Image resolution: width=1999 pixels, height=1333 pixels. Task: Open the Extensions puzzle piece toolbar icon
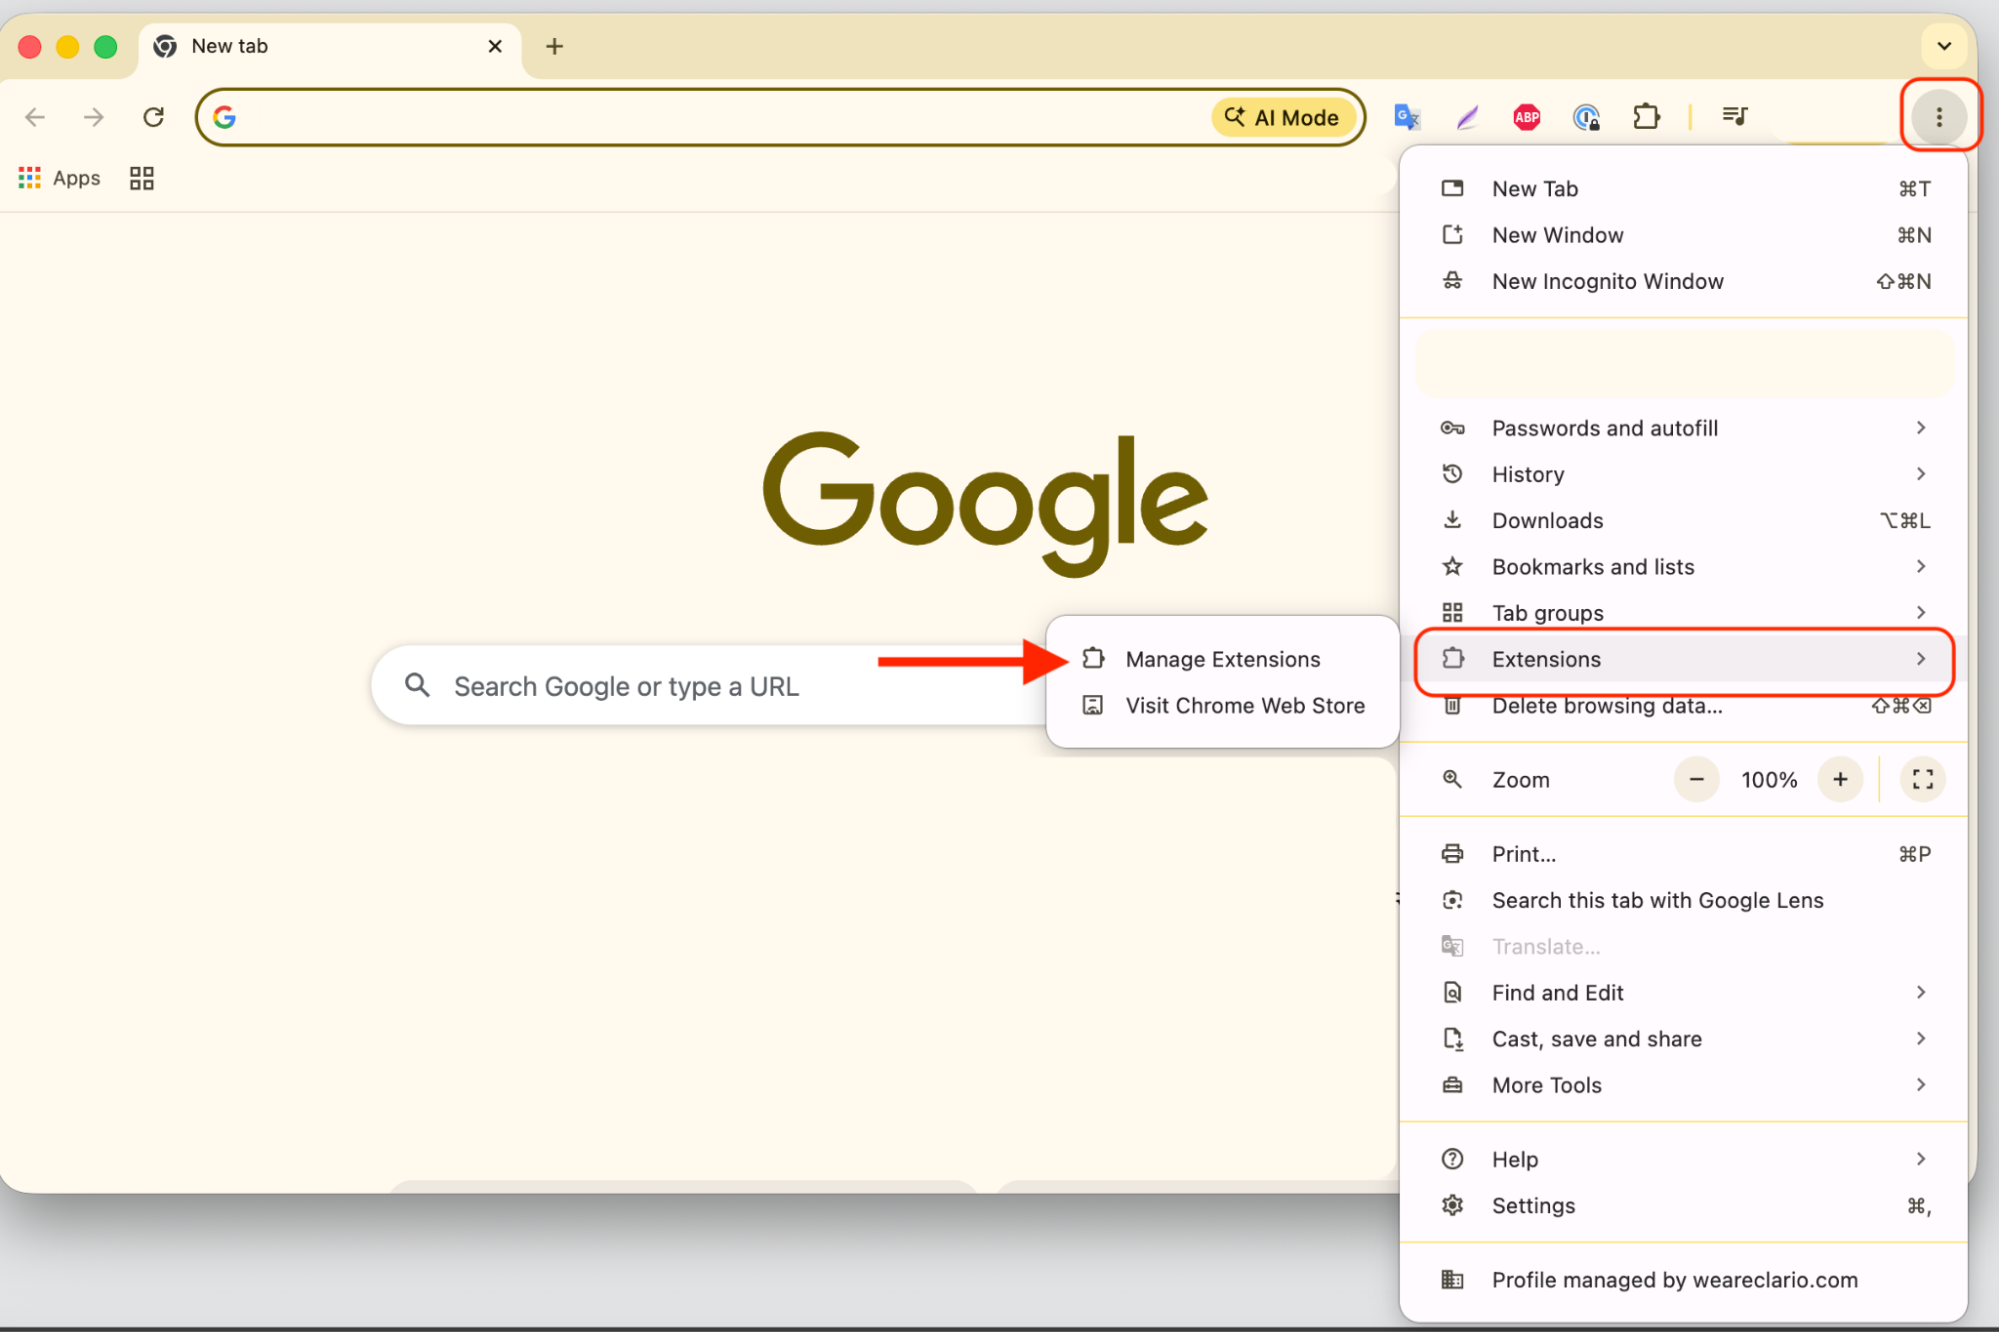coord(1646,117)
